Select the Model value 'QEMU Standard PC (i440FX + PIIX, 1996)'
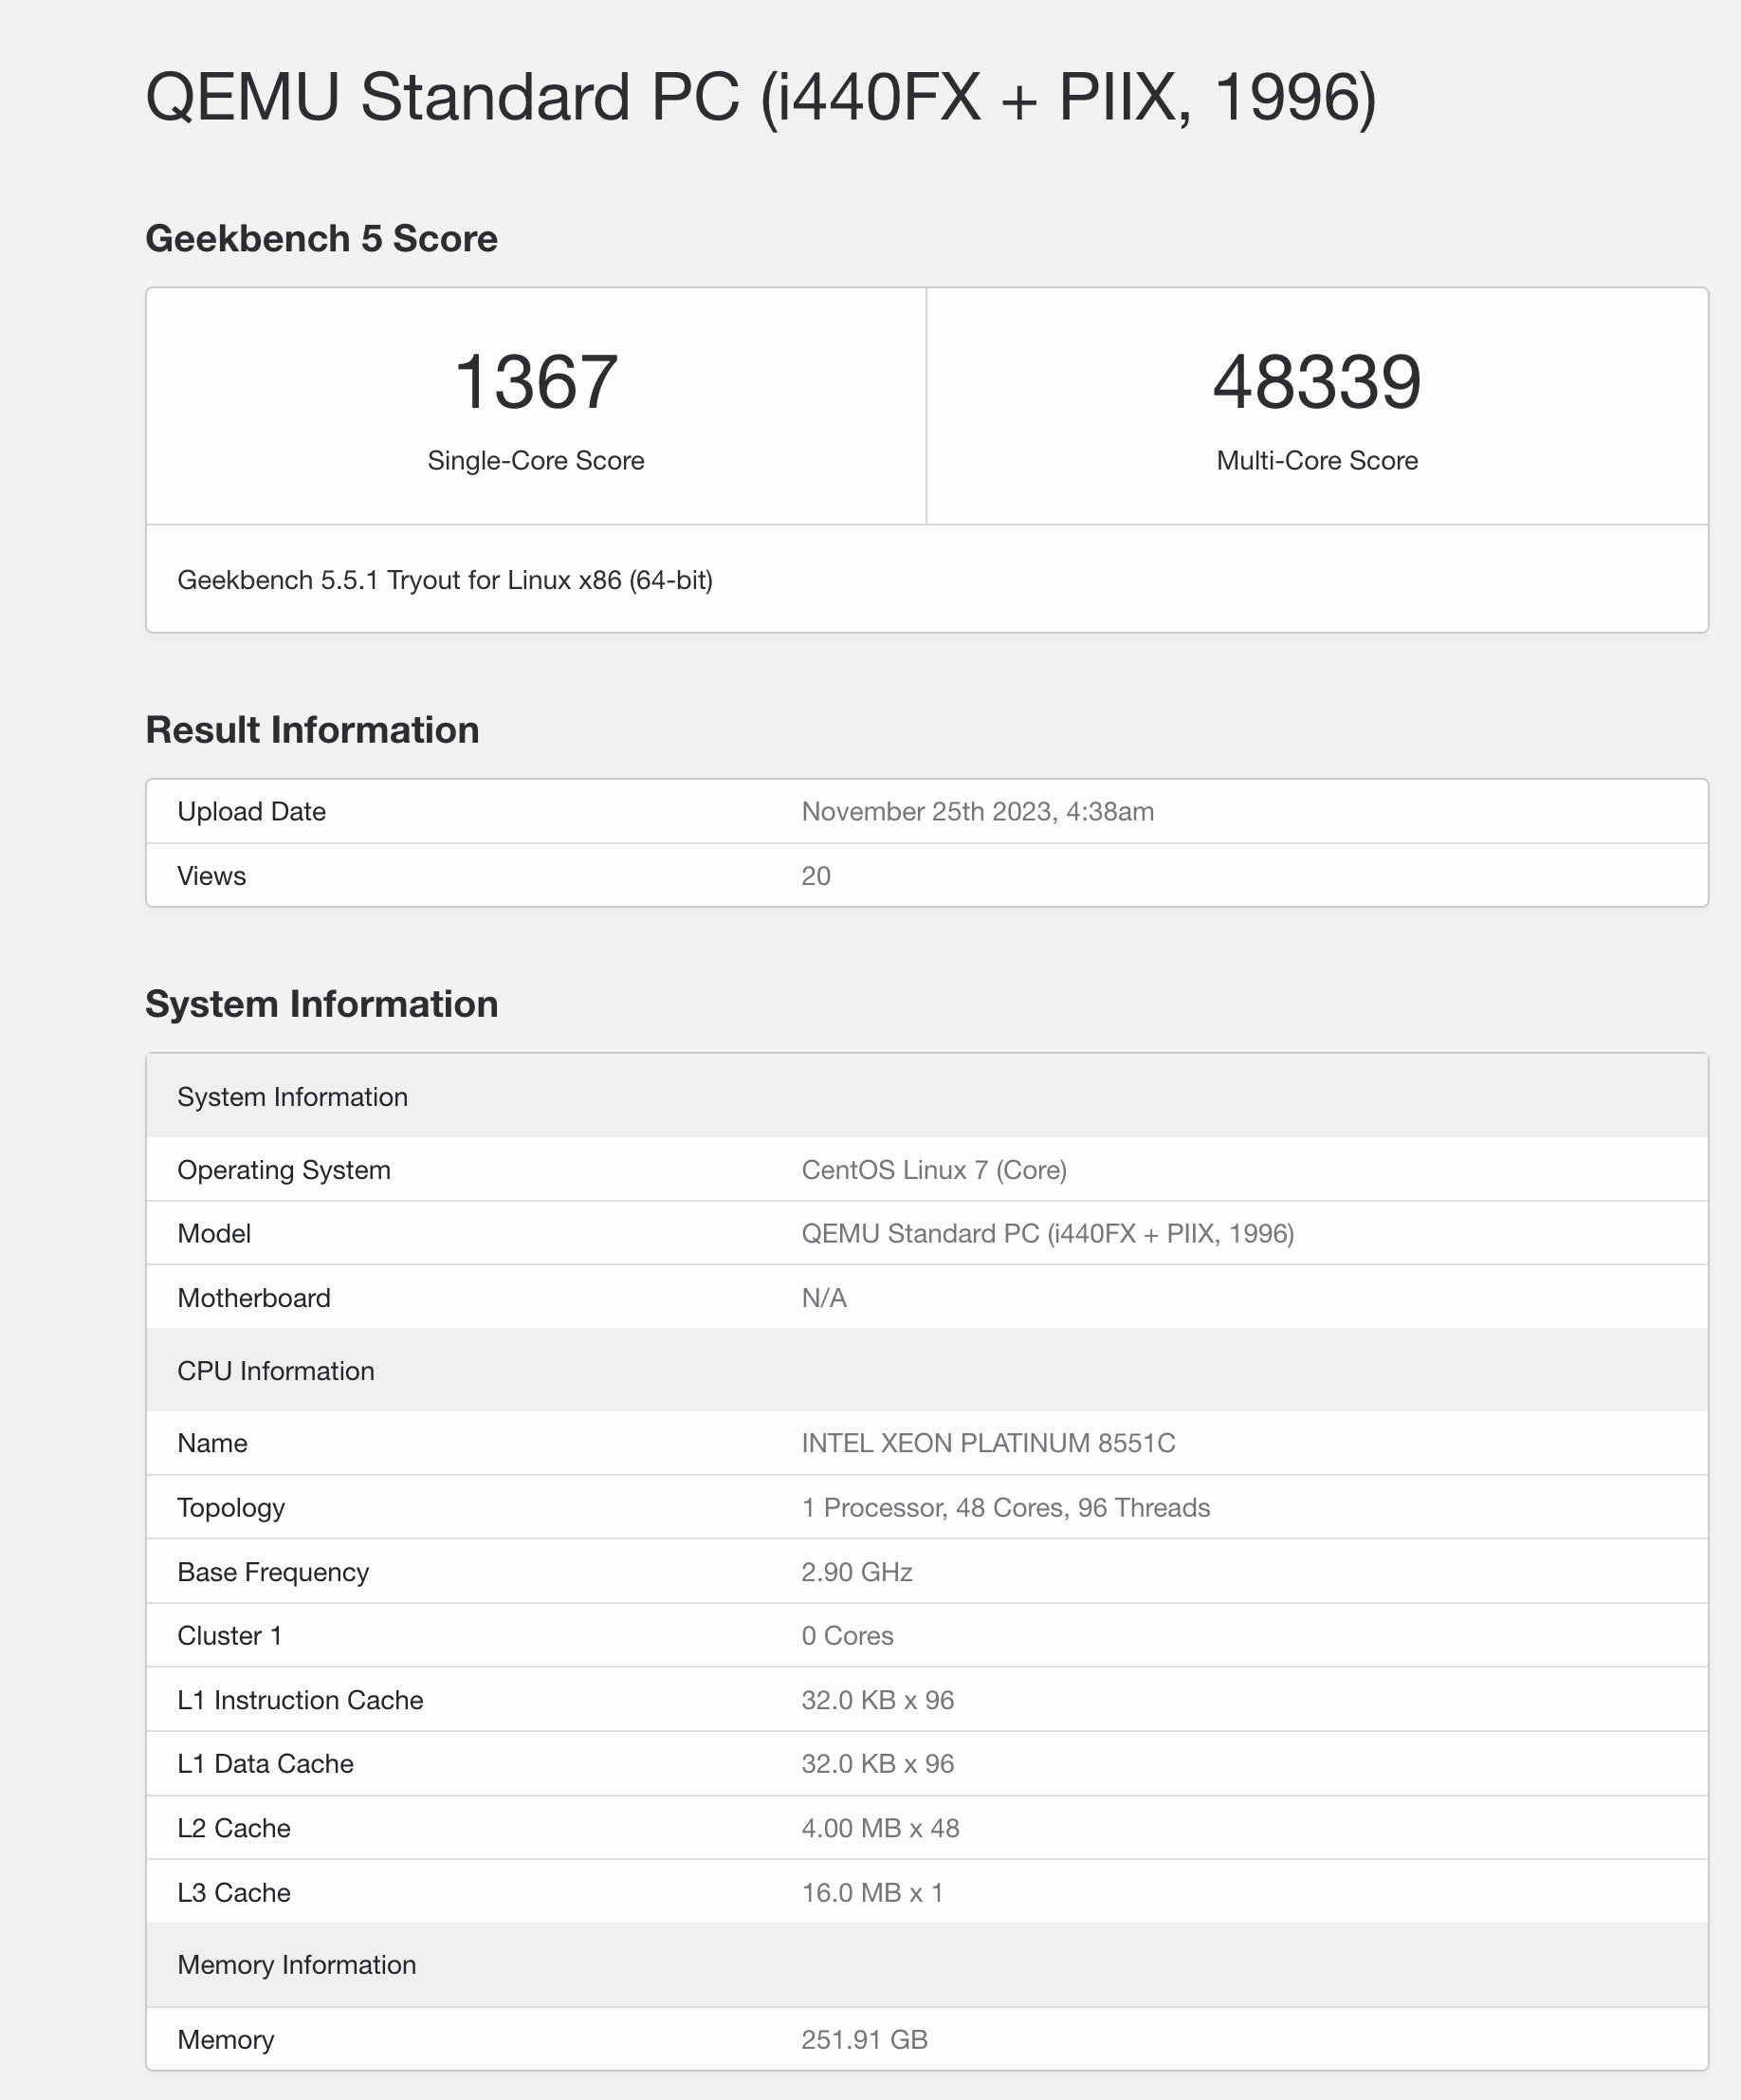 1048,1234
